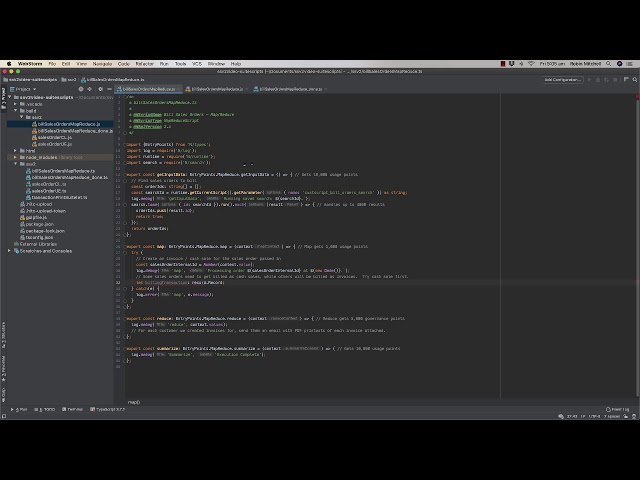The width and height of the screenshot is (640, 480).
Task: Click the UTF-8 encoding status item
Action: click(x=594, y=416)
